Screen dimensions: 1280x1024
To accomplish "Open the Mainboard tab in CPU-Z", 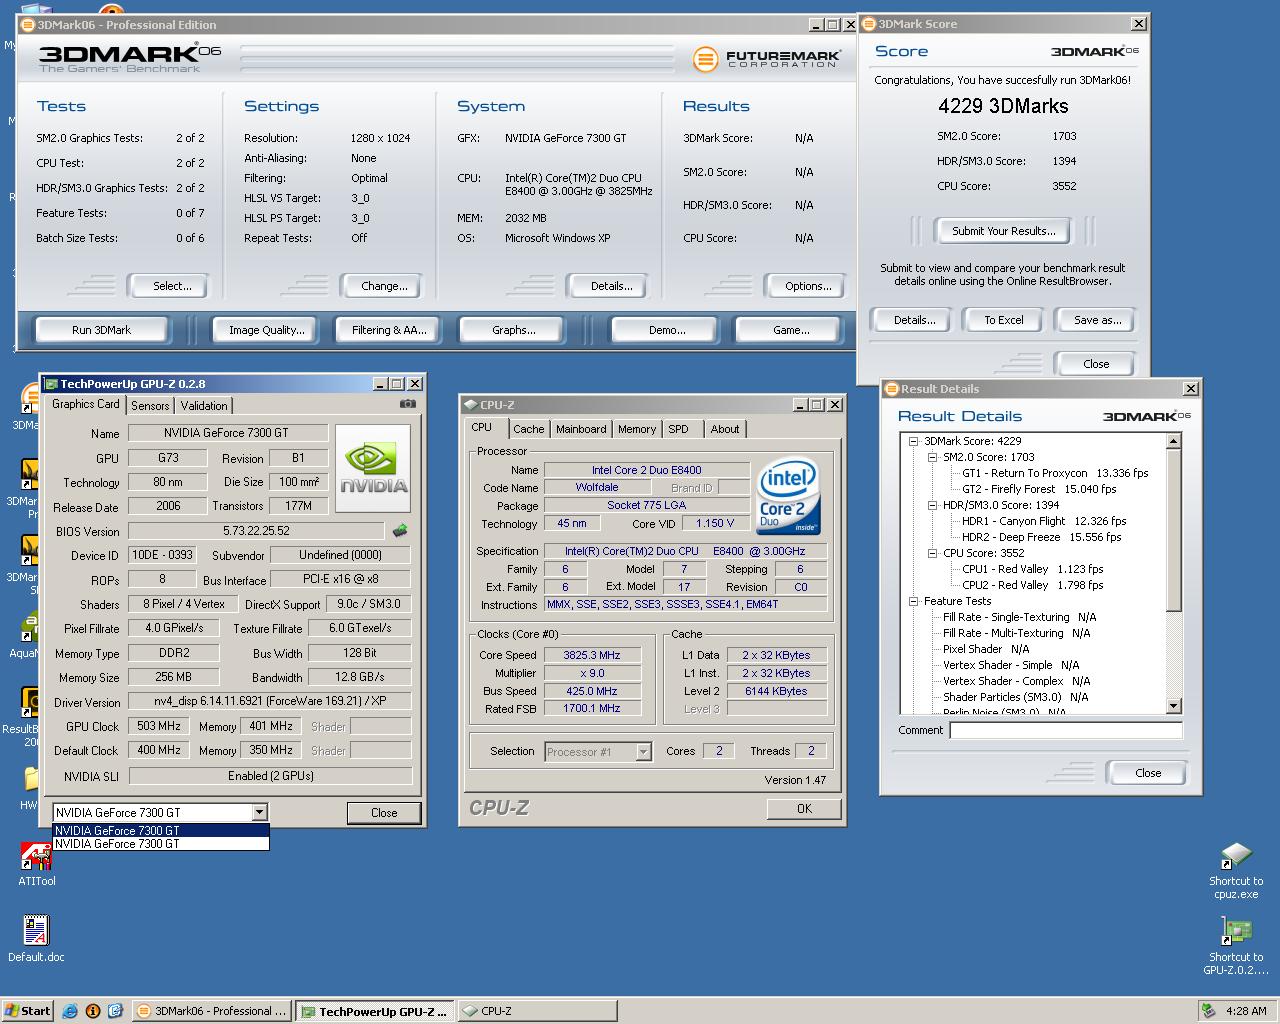I will (x=581, y=429).
